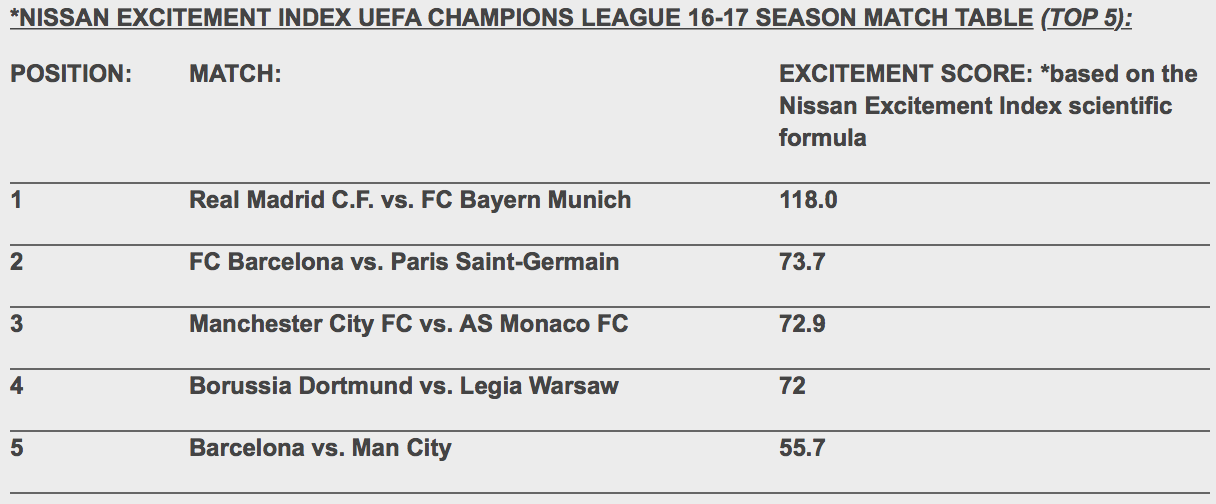Select Real Madrid C.F. vs. FC Bayern Munich
Screen dimensions: 1216x504
(410, 200)
